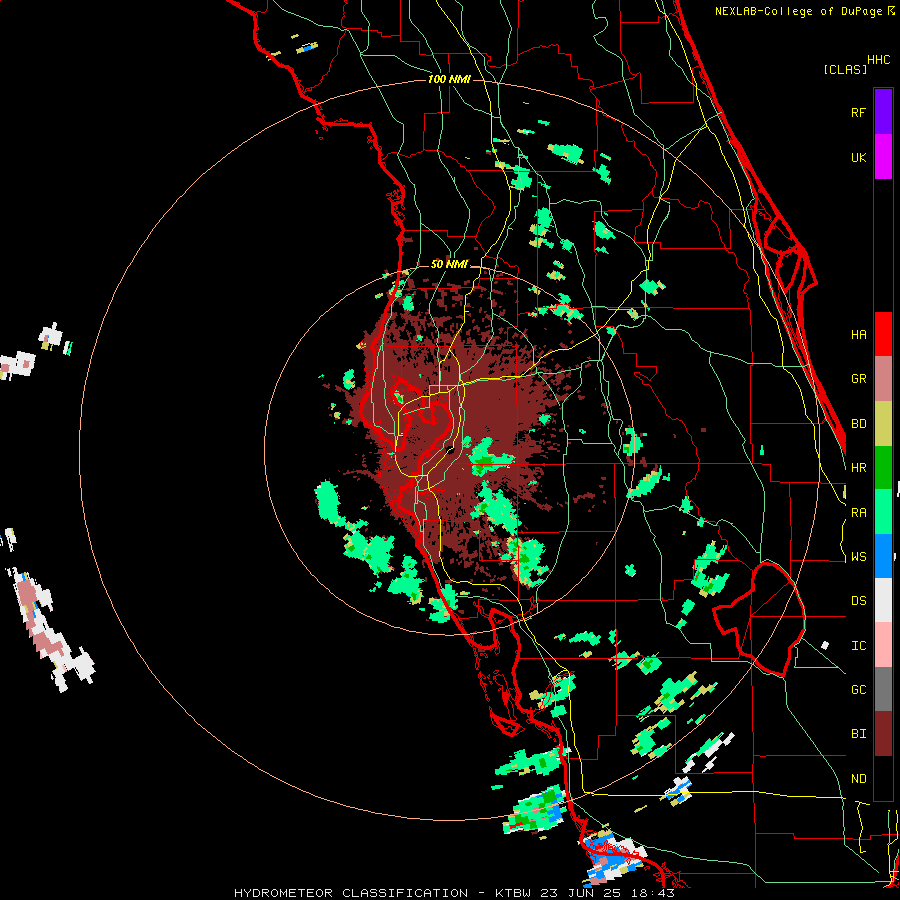Click the RF legend label
Image resolution: width=900 pixels, height=900 pixels.
(x=858, y=112)
